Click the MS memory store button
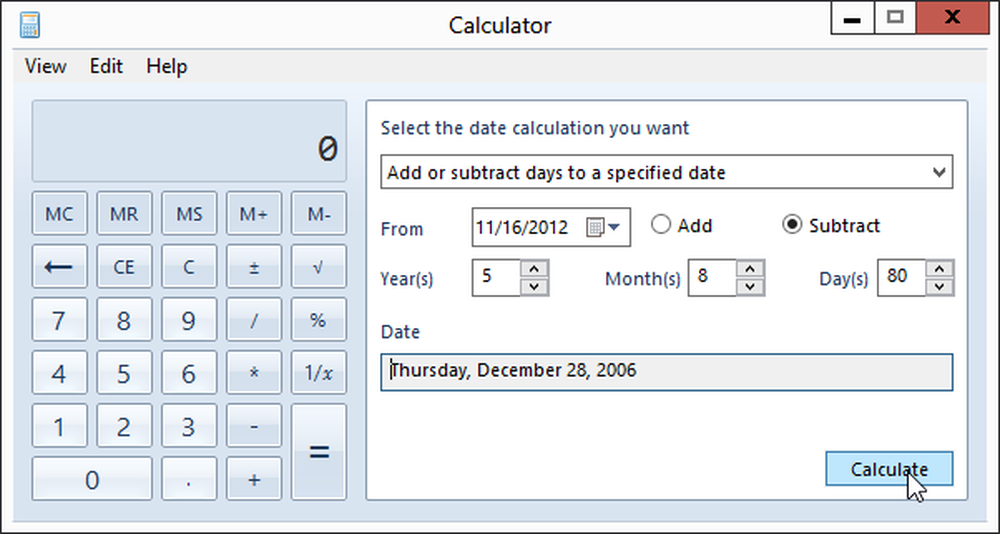The height and width of the screenshot is (534, 1000). pyautogui.click(x=189, y=214)
